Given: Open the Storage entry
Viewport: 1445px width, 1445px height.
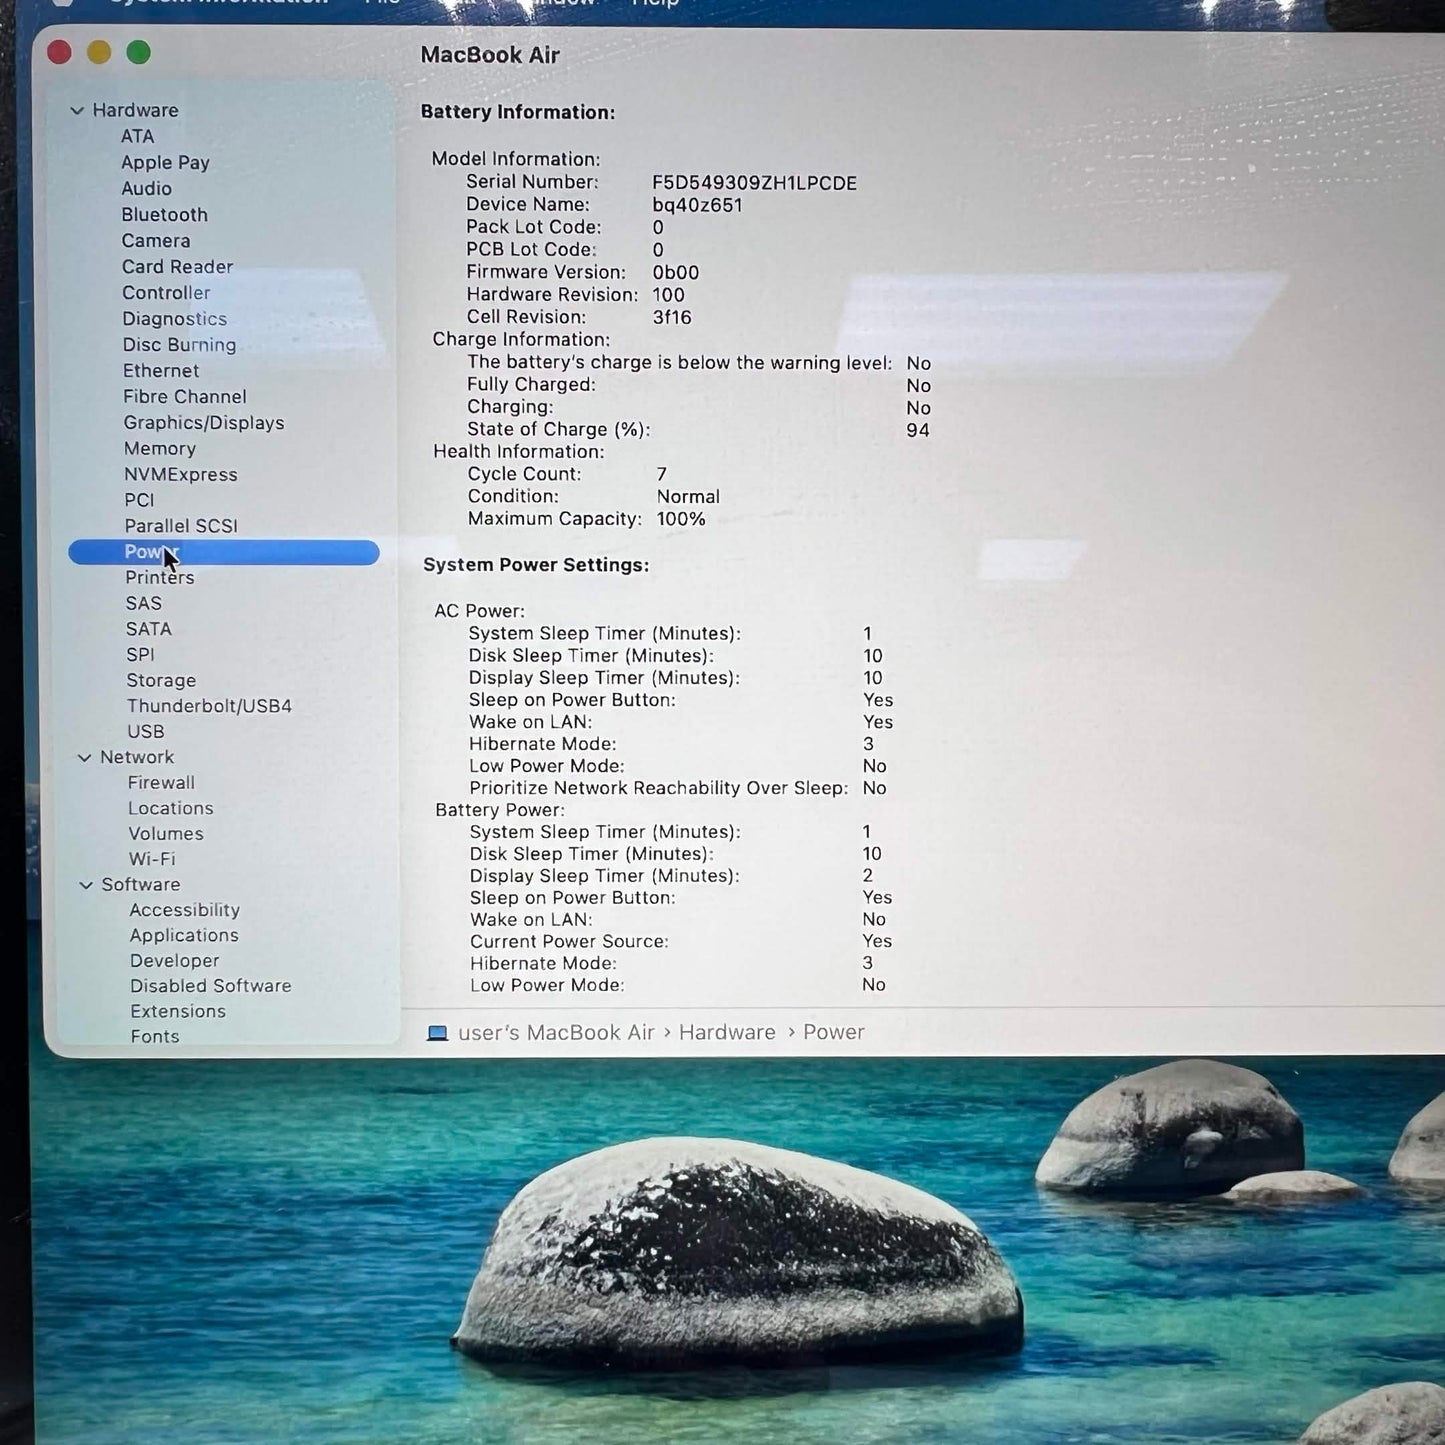Looking at the screenshot, I should coord(160,680).
